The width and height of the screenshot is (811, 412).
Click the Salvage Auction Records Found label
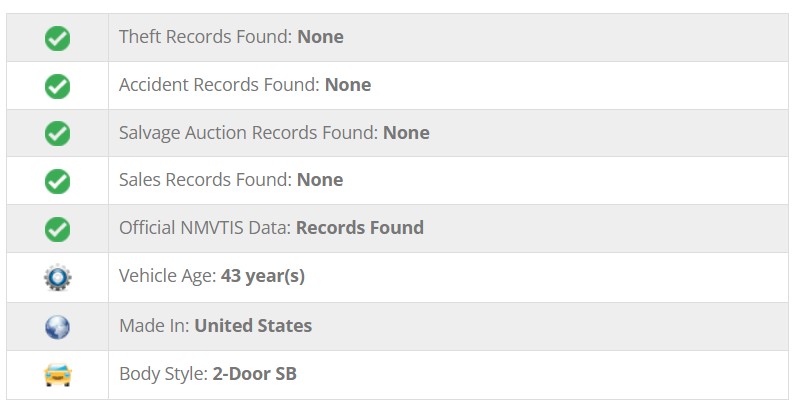coord(249,133)
